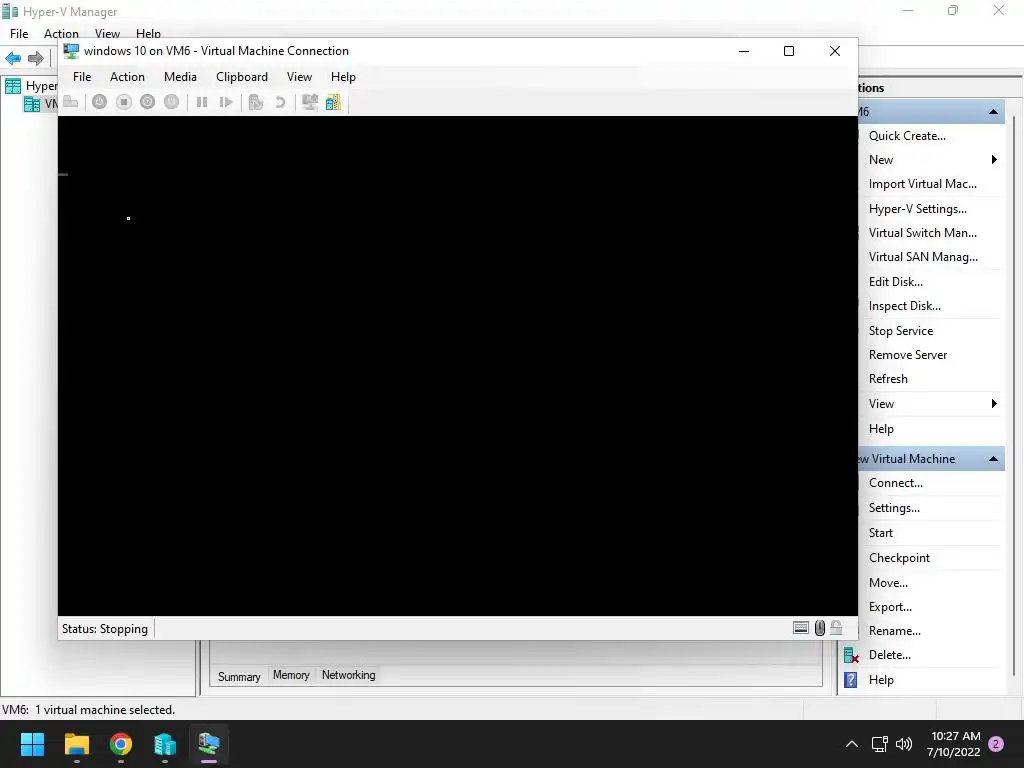Screen dimensions: 1024x768
Task: Open the Windows Start button on the taskbar
Action: [x=32, y=744]
